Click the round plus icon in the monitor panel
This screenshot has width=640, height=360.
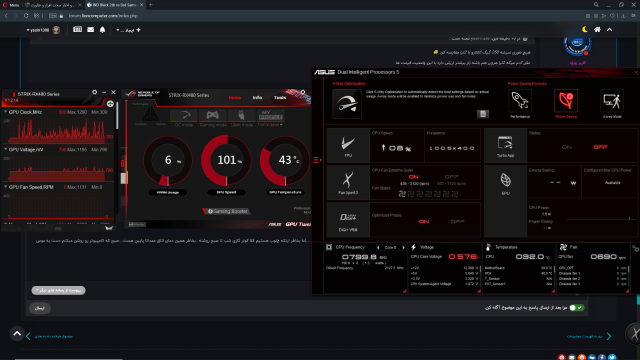110,104
